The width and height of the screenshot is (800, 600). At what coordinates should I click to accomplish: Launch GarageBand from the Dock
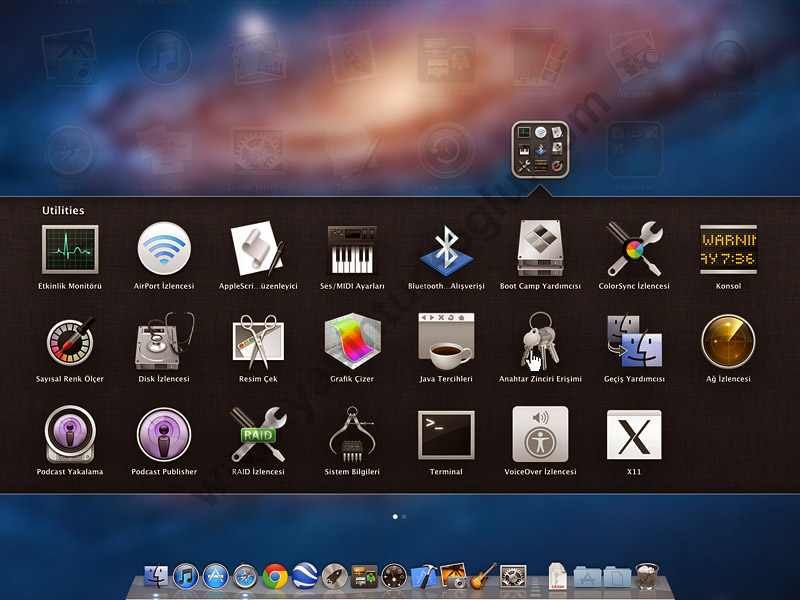coord(483,577)
